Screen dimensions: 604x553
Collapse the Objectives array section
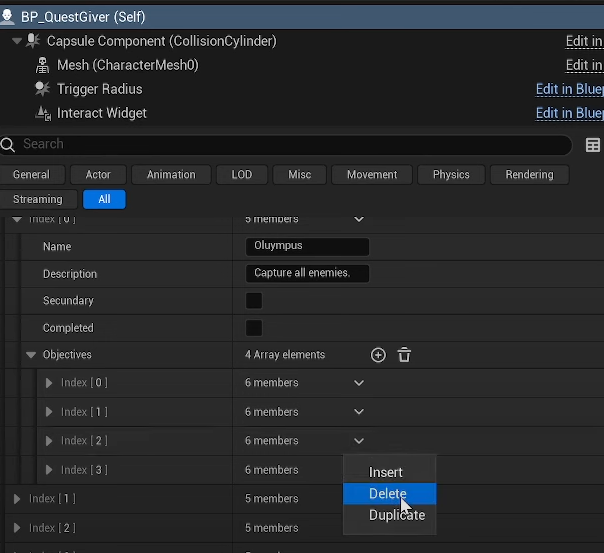point(31,355)
